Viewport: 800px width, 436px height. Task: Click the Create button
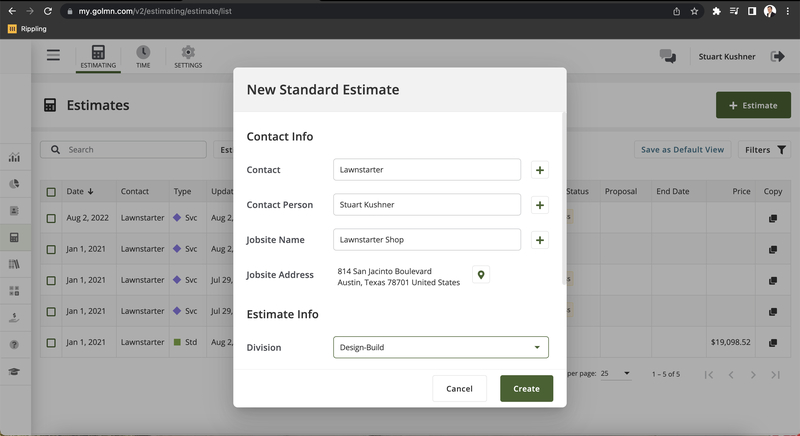point(527,389)
